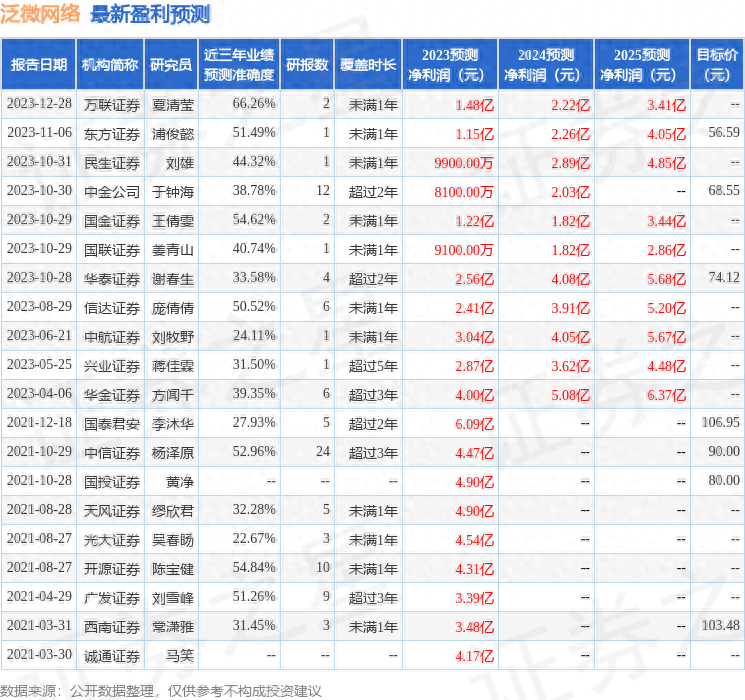
Task: Click the 机构简称 column header
Action: pos(110,65)
